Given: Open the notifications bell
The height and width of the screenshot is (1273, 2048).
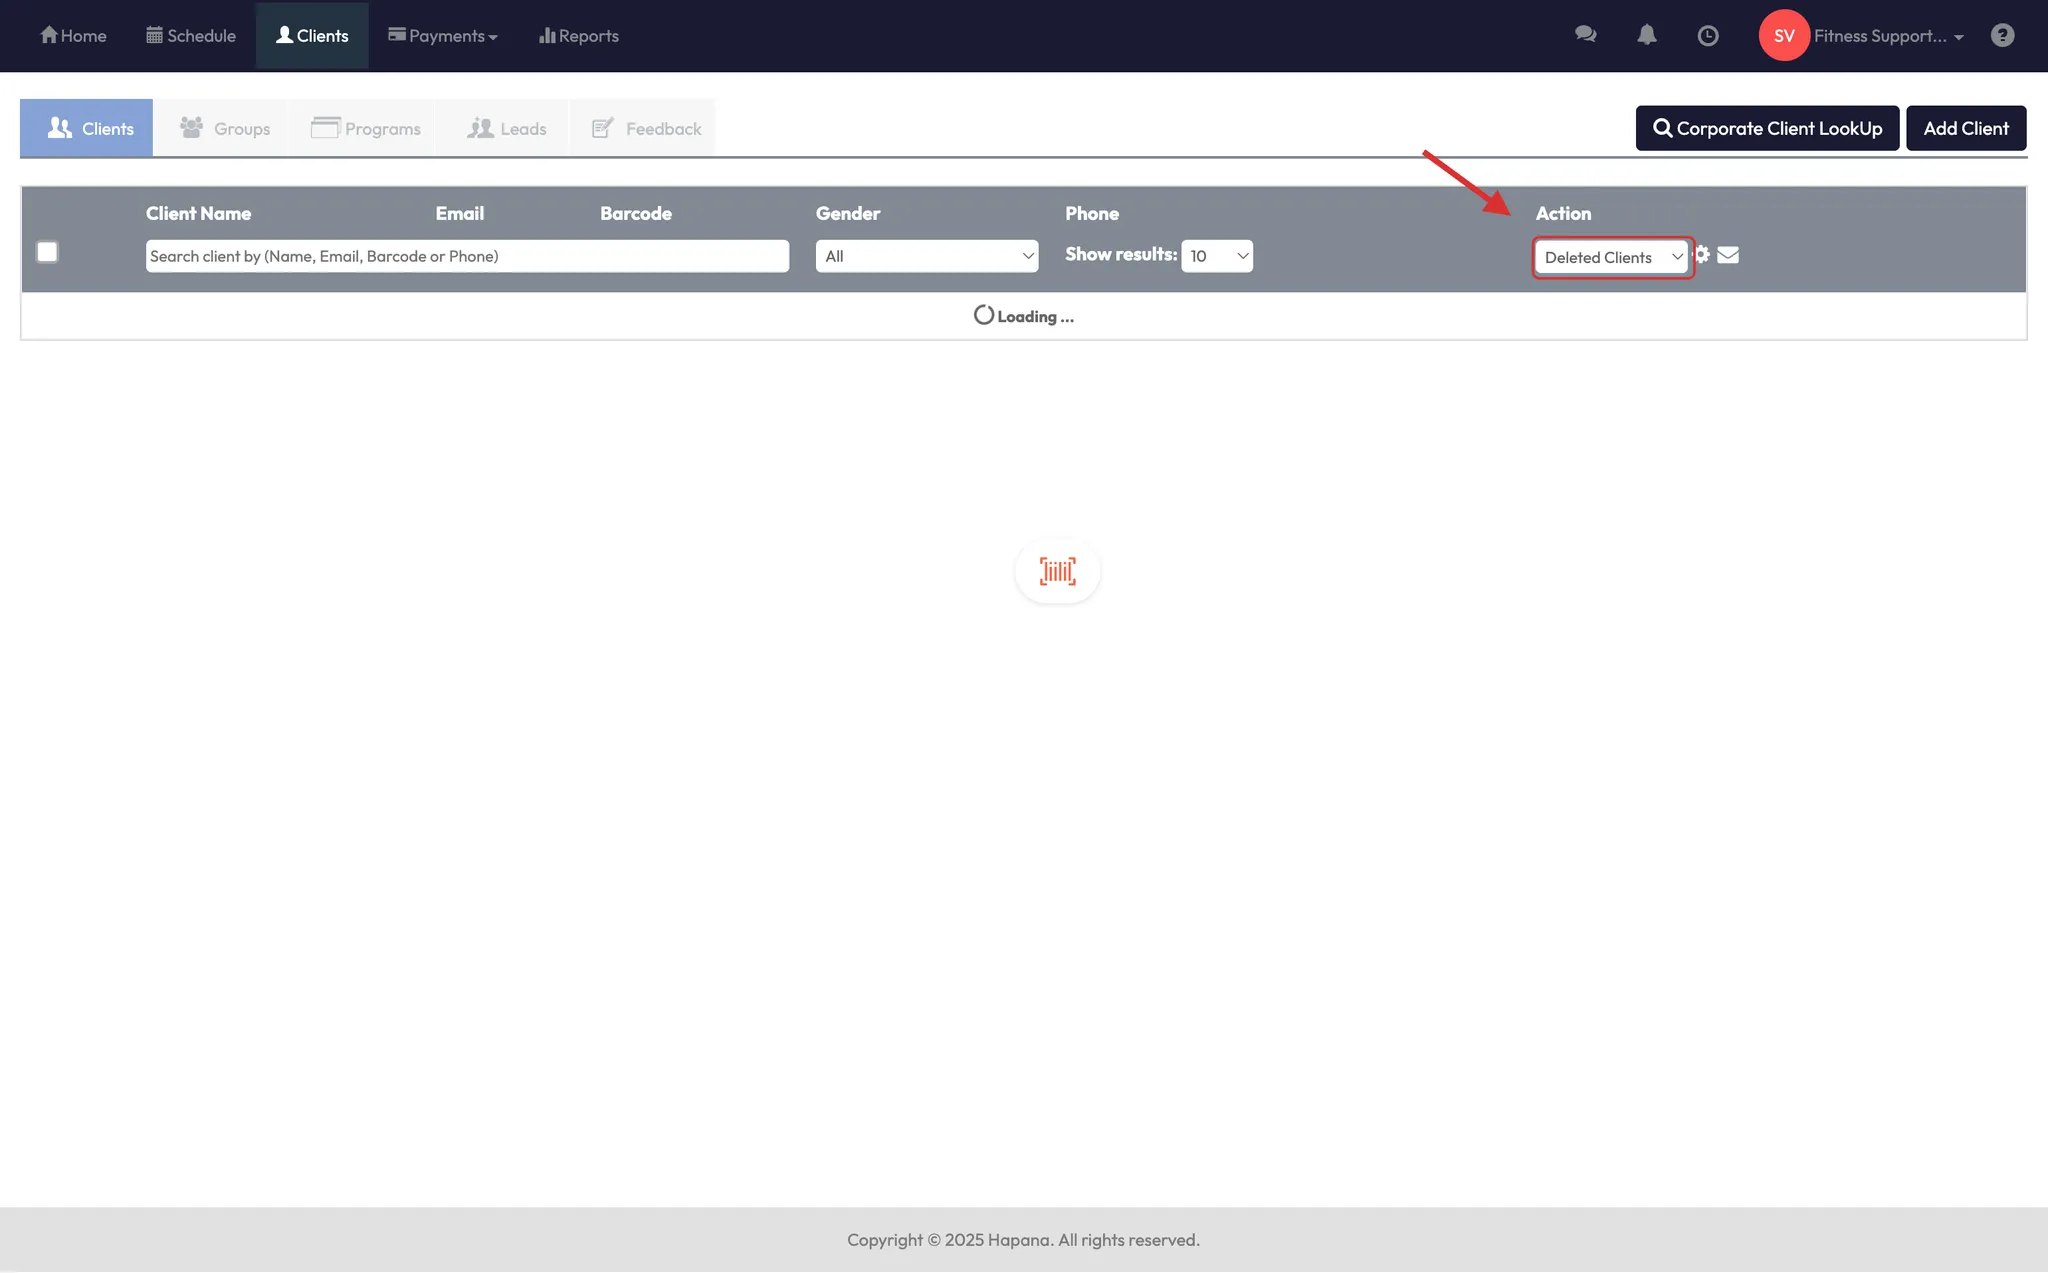Looking at the screenshot, I should tap(1647, 35).
